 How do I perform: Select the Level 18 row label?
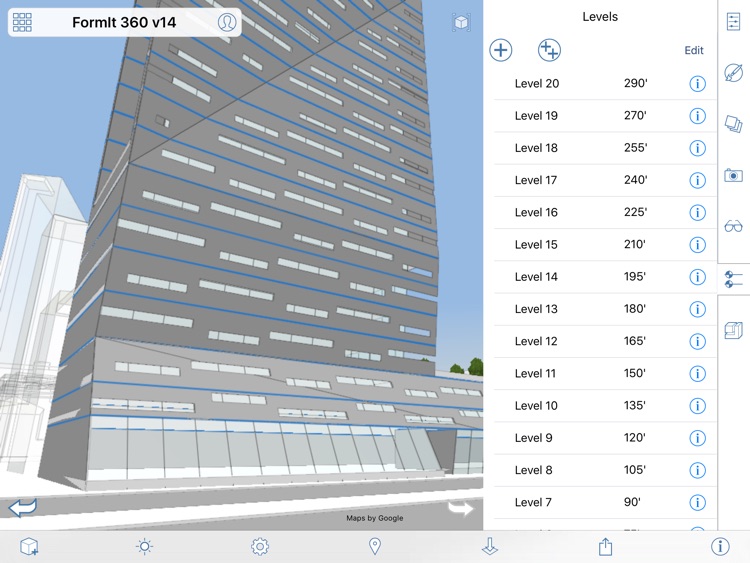[x=536, y=148]
